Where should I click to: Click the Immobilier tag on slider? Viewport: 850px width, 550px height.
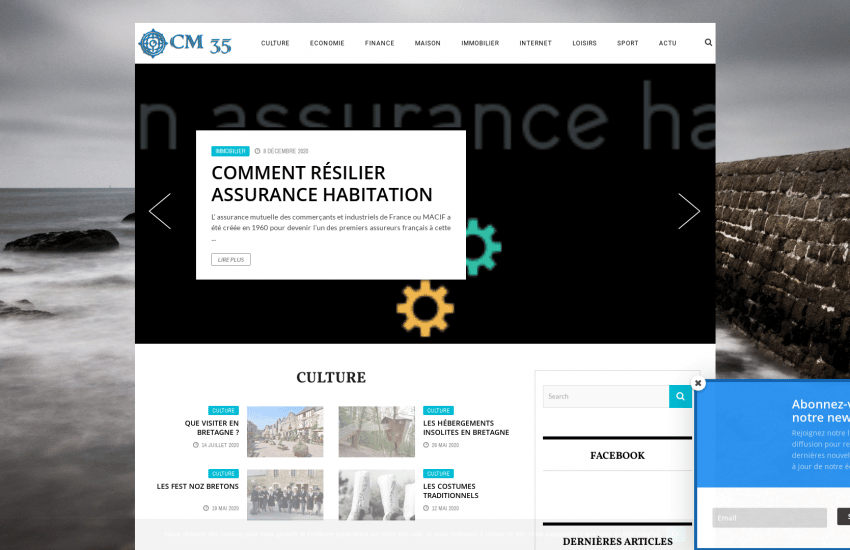(230, 151)
